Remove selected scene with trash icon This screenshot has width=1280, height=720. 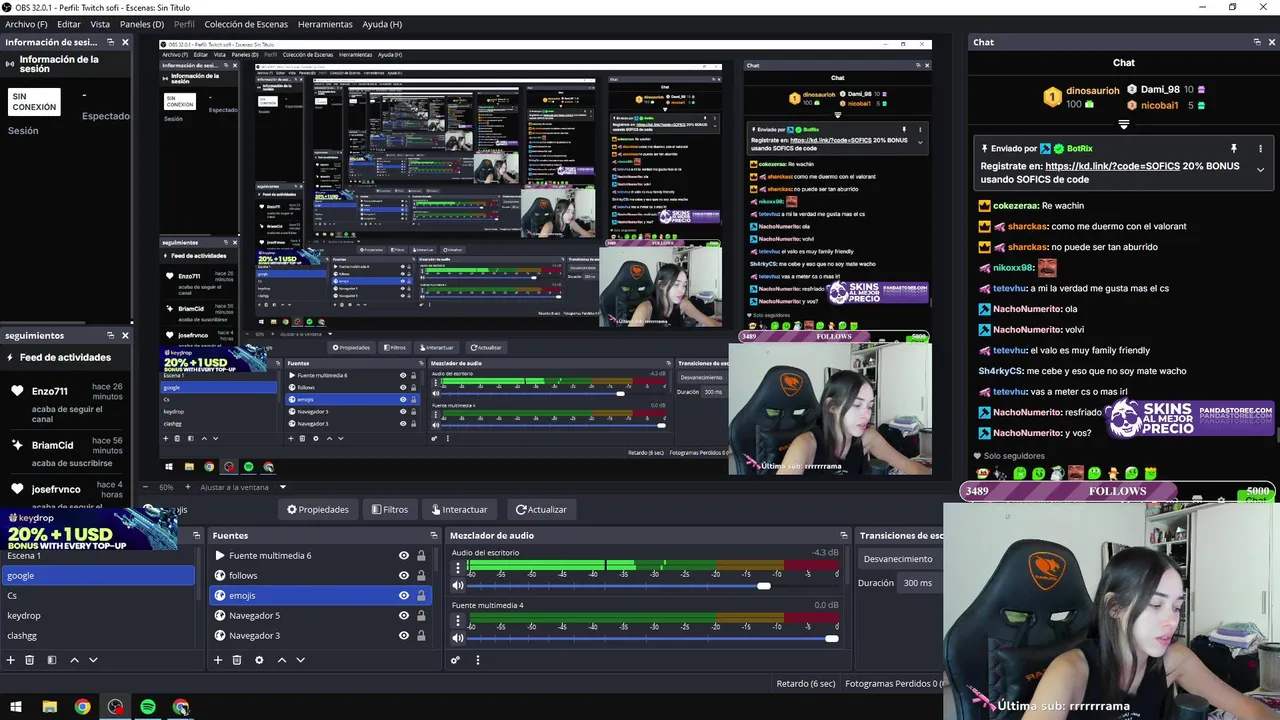coord(29,660)
